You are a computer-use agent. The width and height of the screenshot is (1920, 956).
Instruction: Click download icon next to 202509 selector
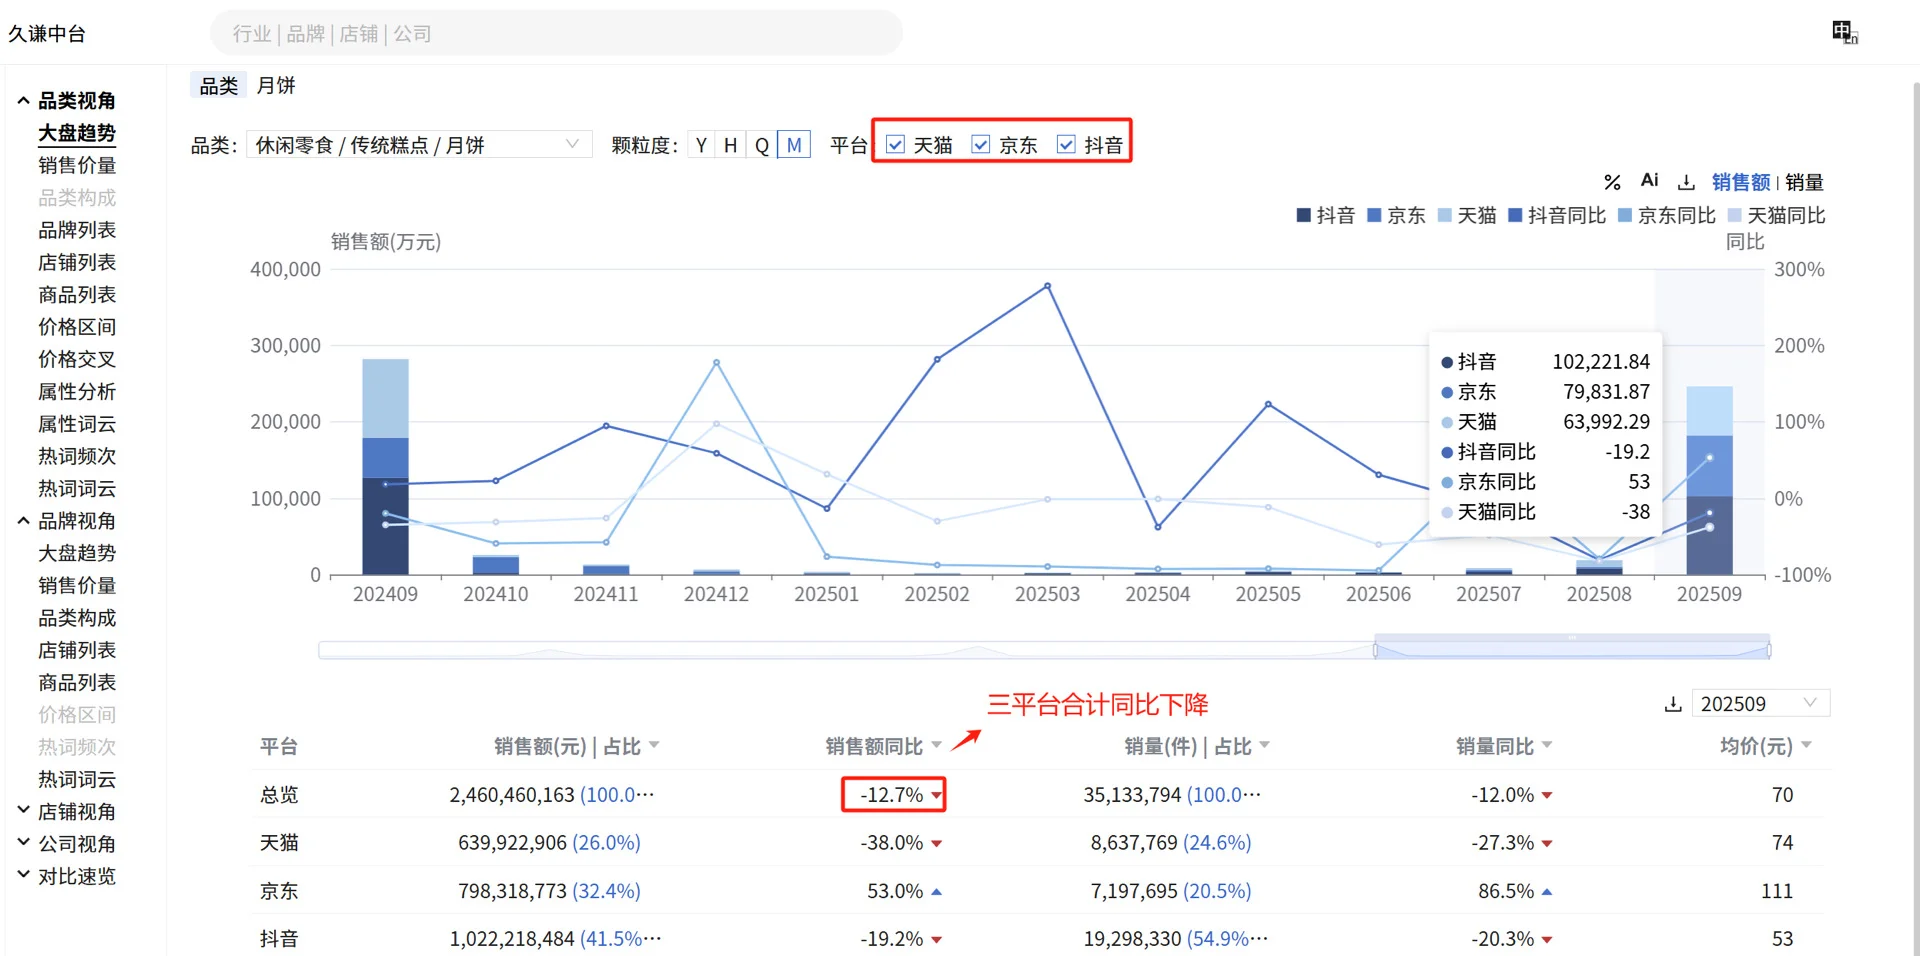point(1673,704)
